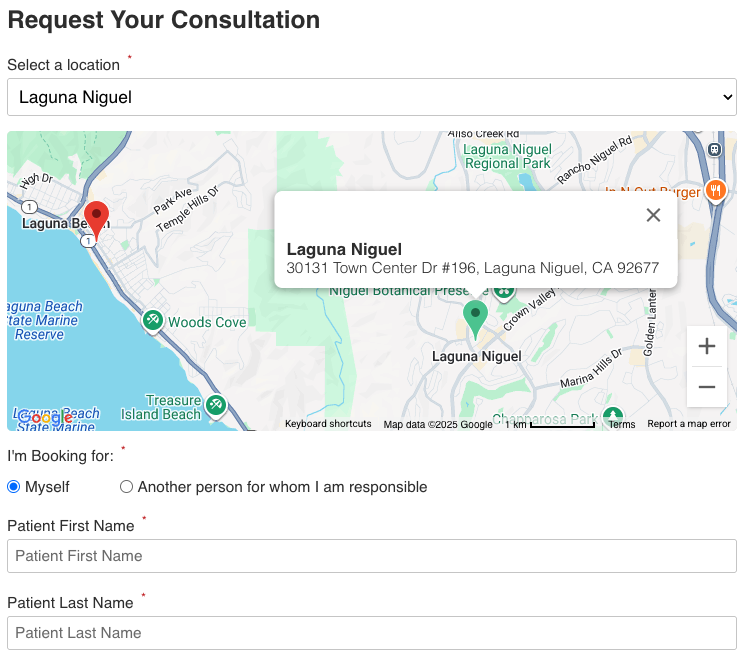Select the Myself radio option

(14, 487)
